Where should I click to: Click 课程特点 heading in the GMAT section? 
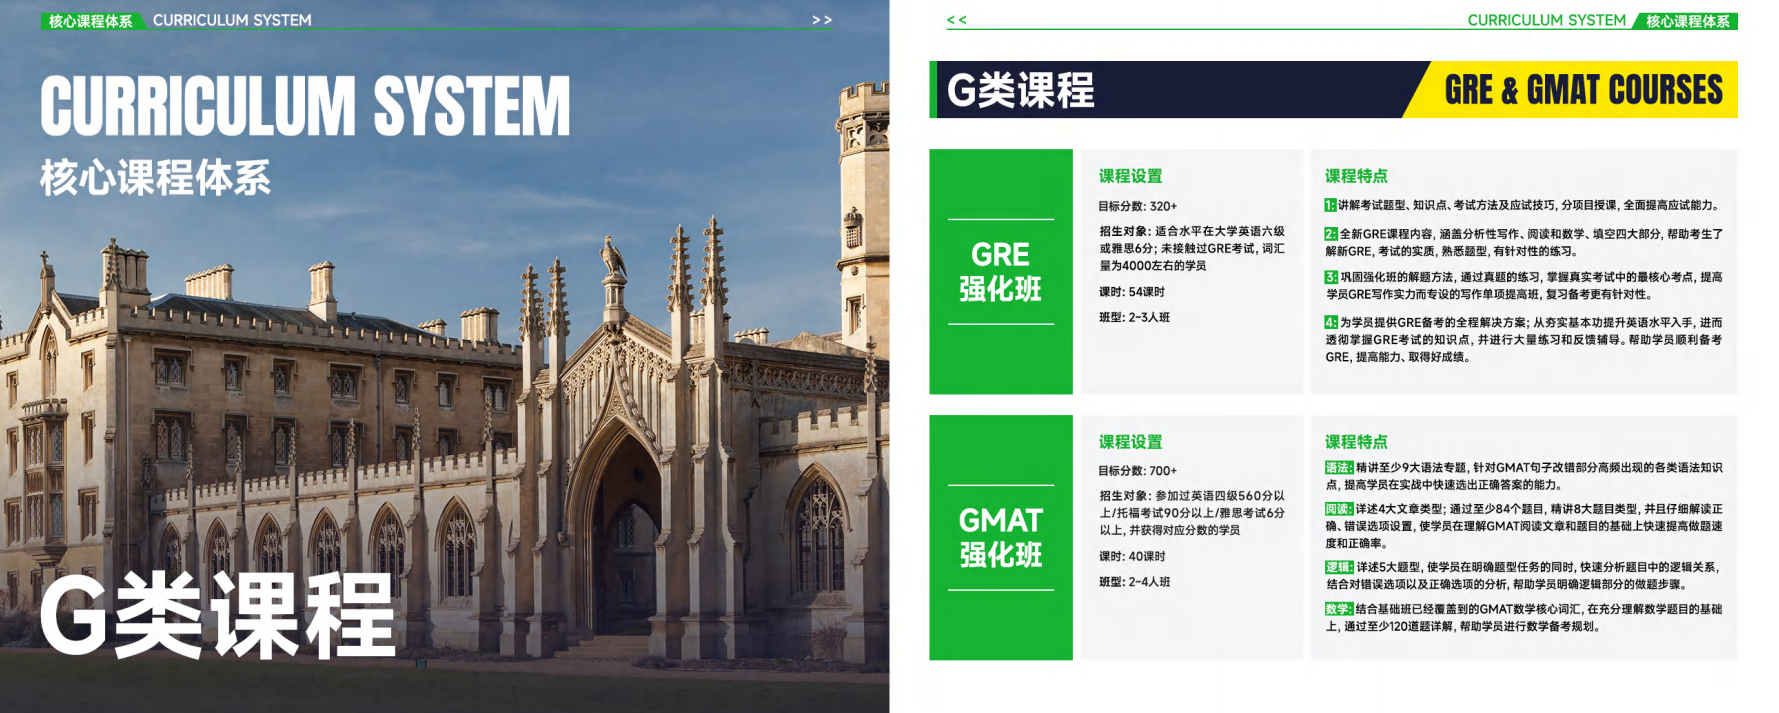(x=1356, y=442)
